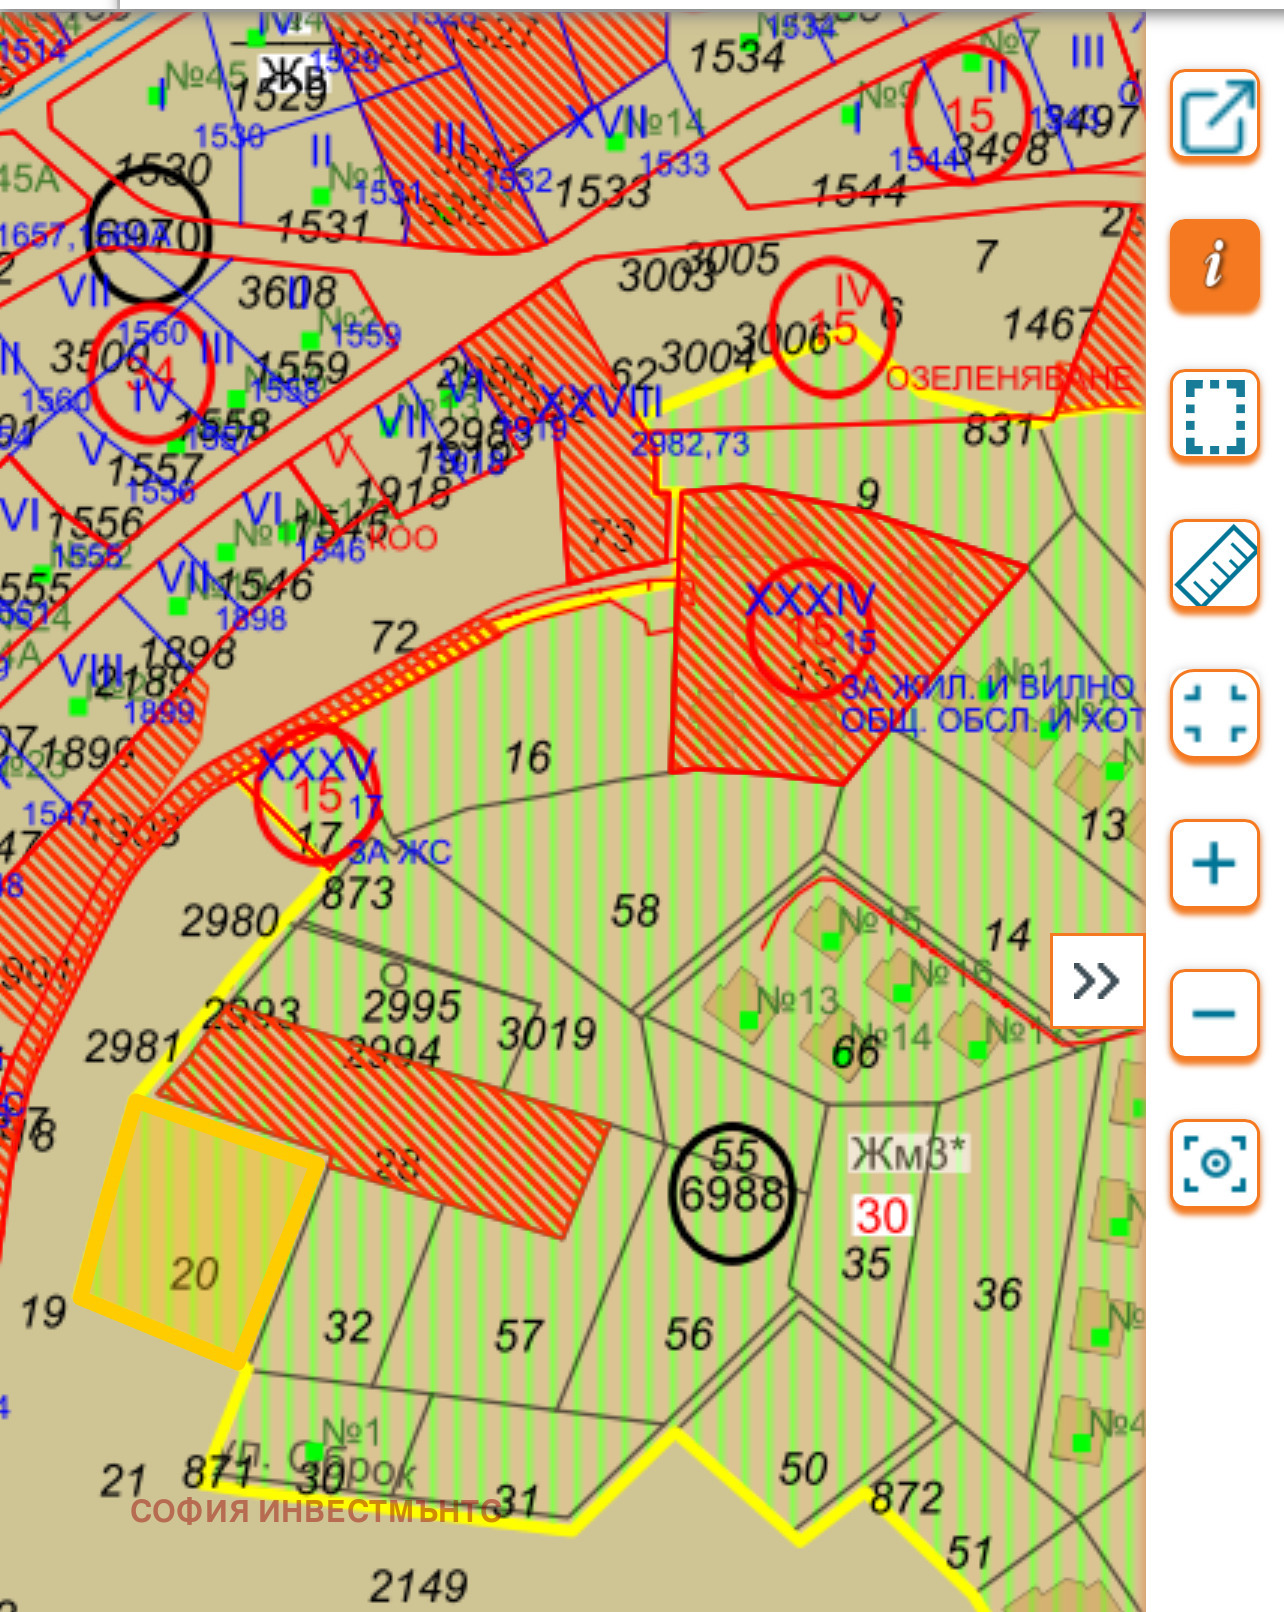Image resolution: width=1284 pixels, height=1612 pixels.
Task: Click the black circled parcel 6988
Action: coord(732,1193)
